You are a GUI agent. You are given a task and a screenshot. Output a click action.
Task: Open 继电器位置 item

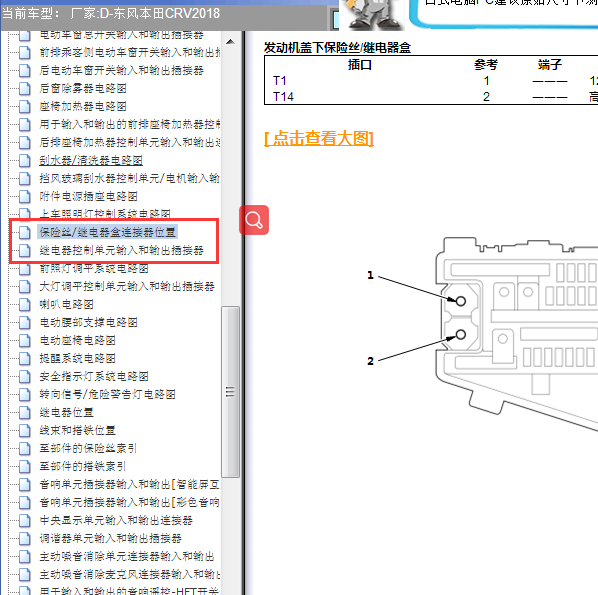[66, 412]
